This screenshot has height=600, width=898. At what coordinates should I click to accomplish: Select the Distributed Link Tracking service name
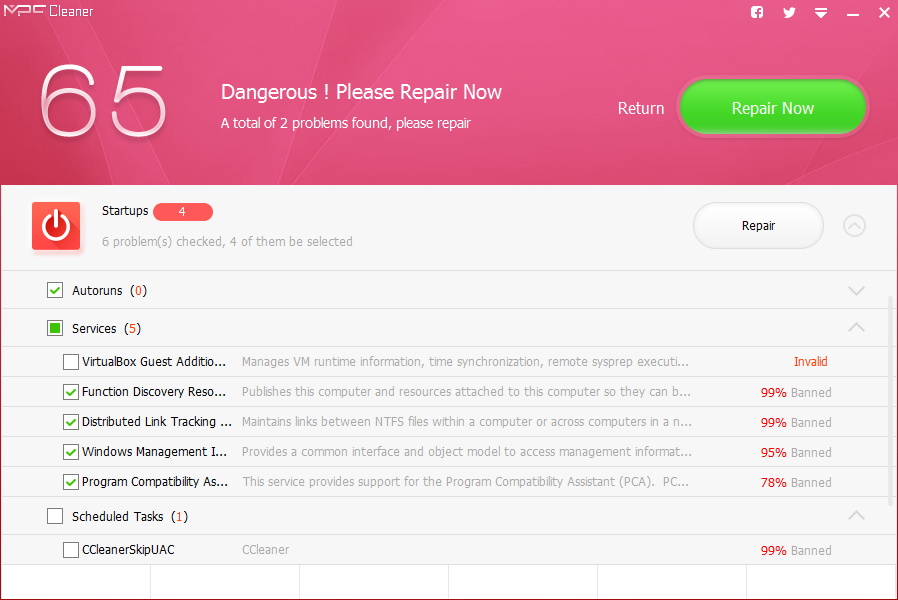tap(156, 422)
